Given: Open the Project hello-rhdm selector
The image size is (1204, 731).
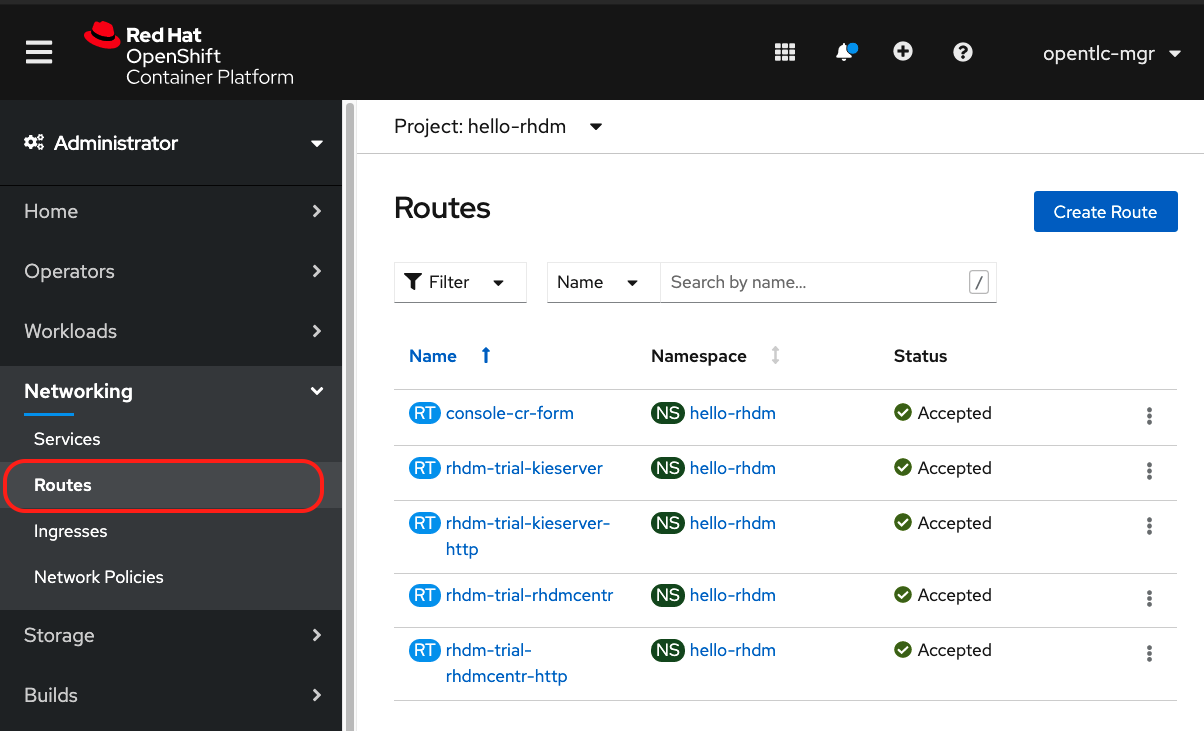Looking at the screenshot, I should click(498, 127).
